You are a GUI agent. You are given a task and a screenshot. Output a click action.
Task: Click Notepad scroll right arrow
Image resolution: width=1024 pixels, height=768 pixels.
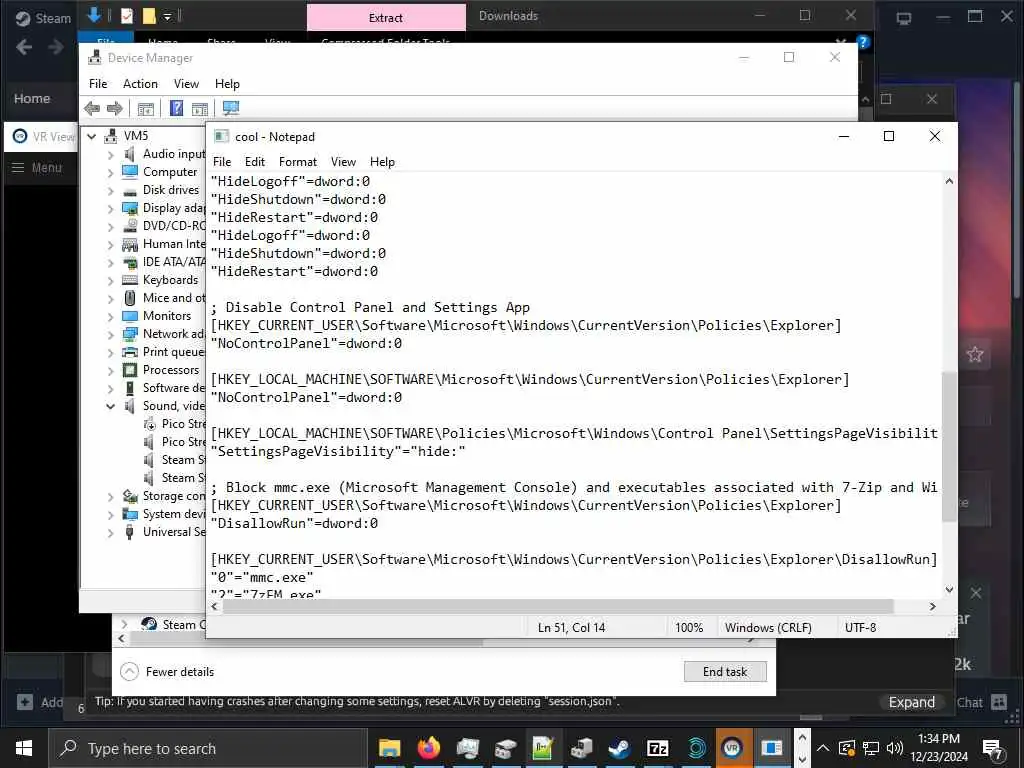pyautogui.click(x=933, y=606)
